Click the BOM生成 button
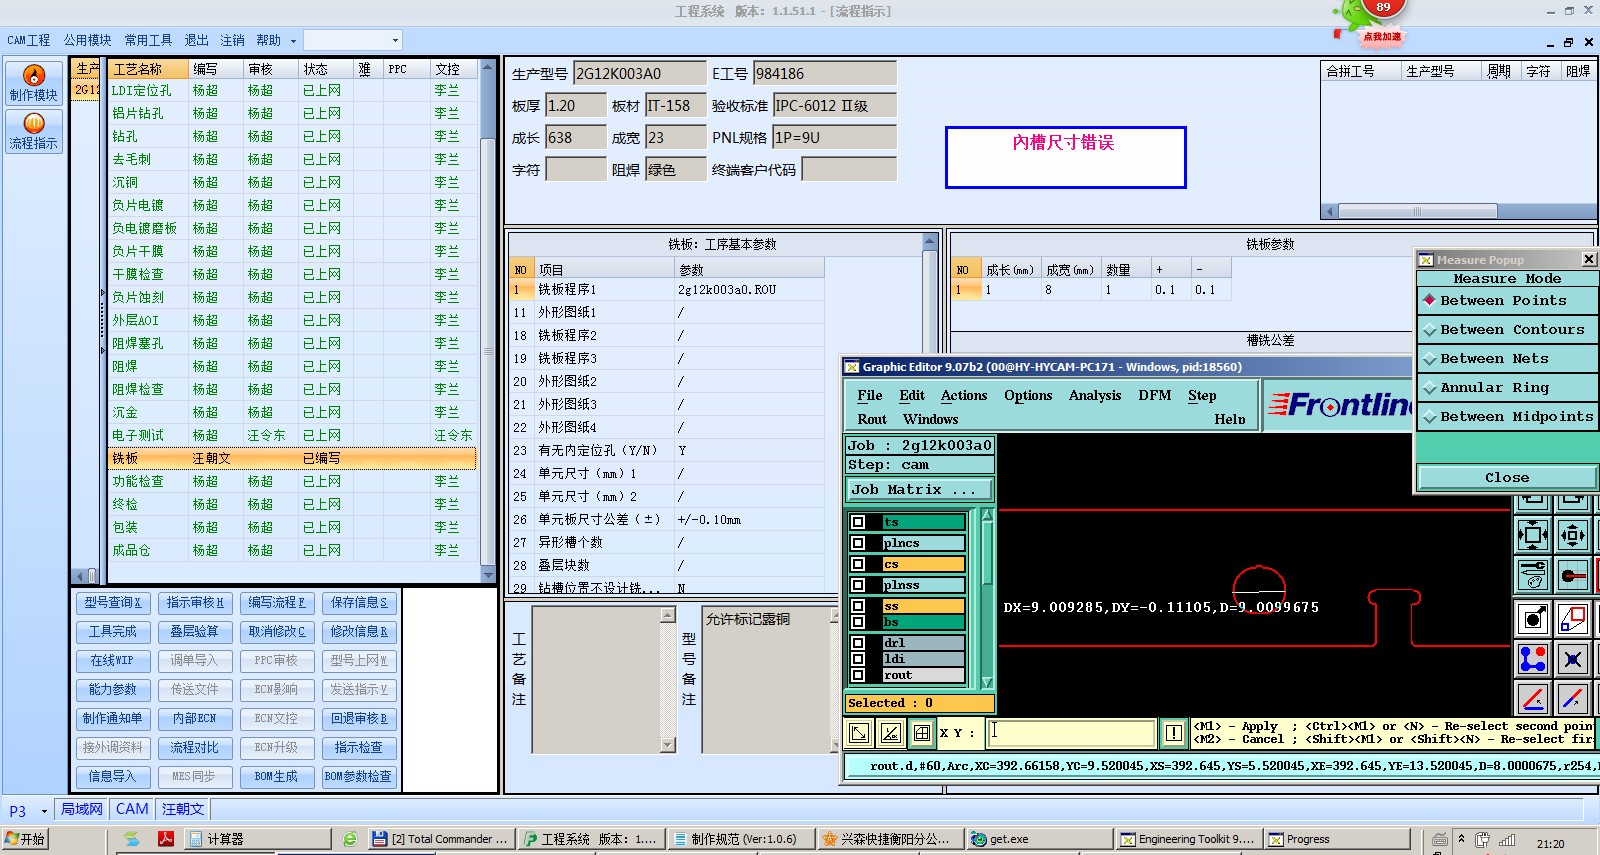Viewport: 1600px width, 855px height. click(276, 776)
